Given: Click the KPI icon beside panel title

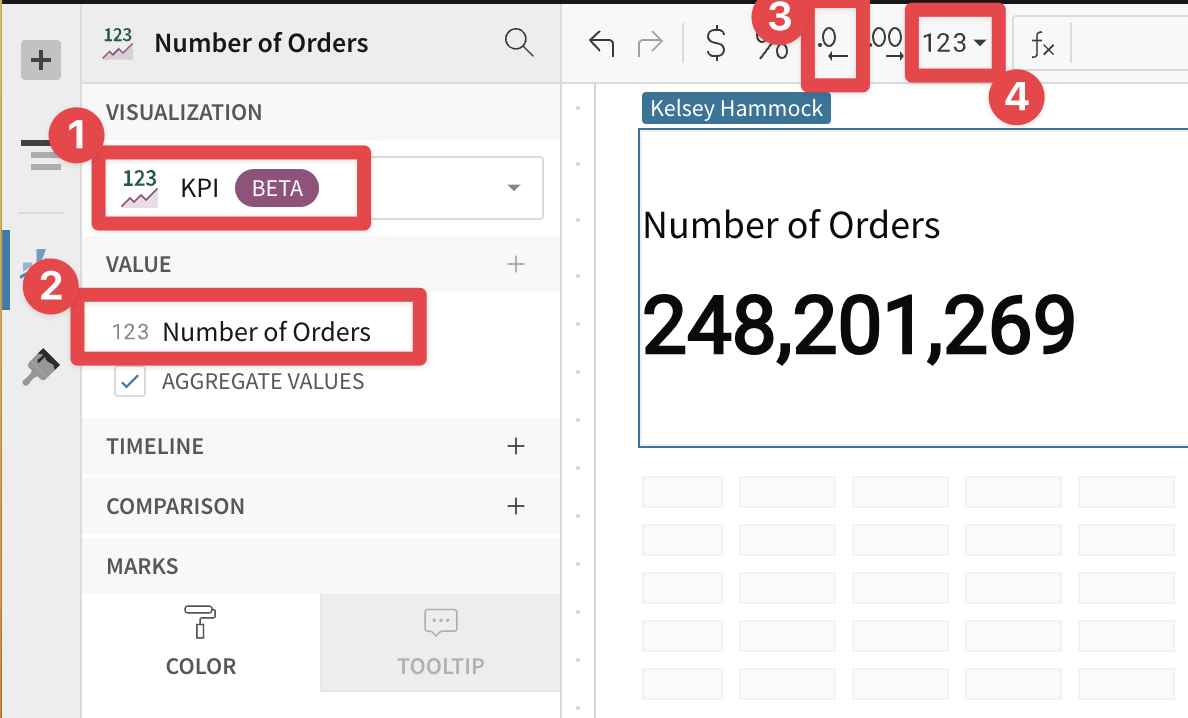Looking at the screenshot, I should (x=118, y=43).
